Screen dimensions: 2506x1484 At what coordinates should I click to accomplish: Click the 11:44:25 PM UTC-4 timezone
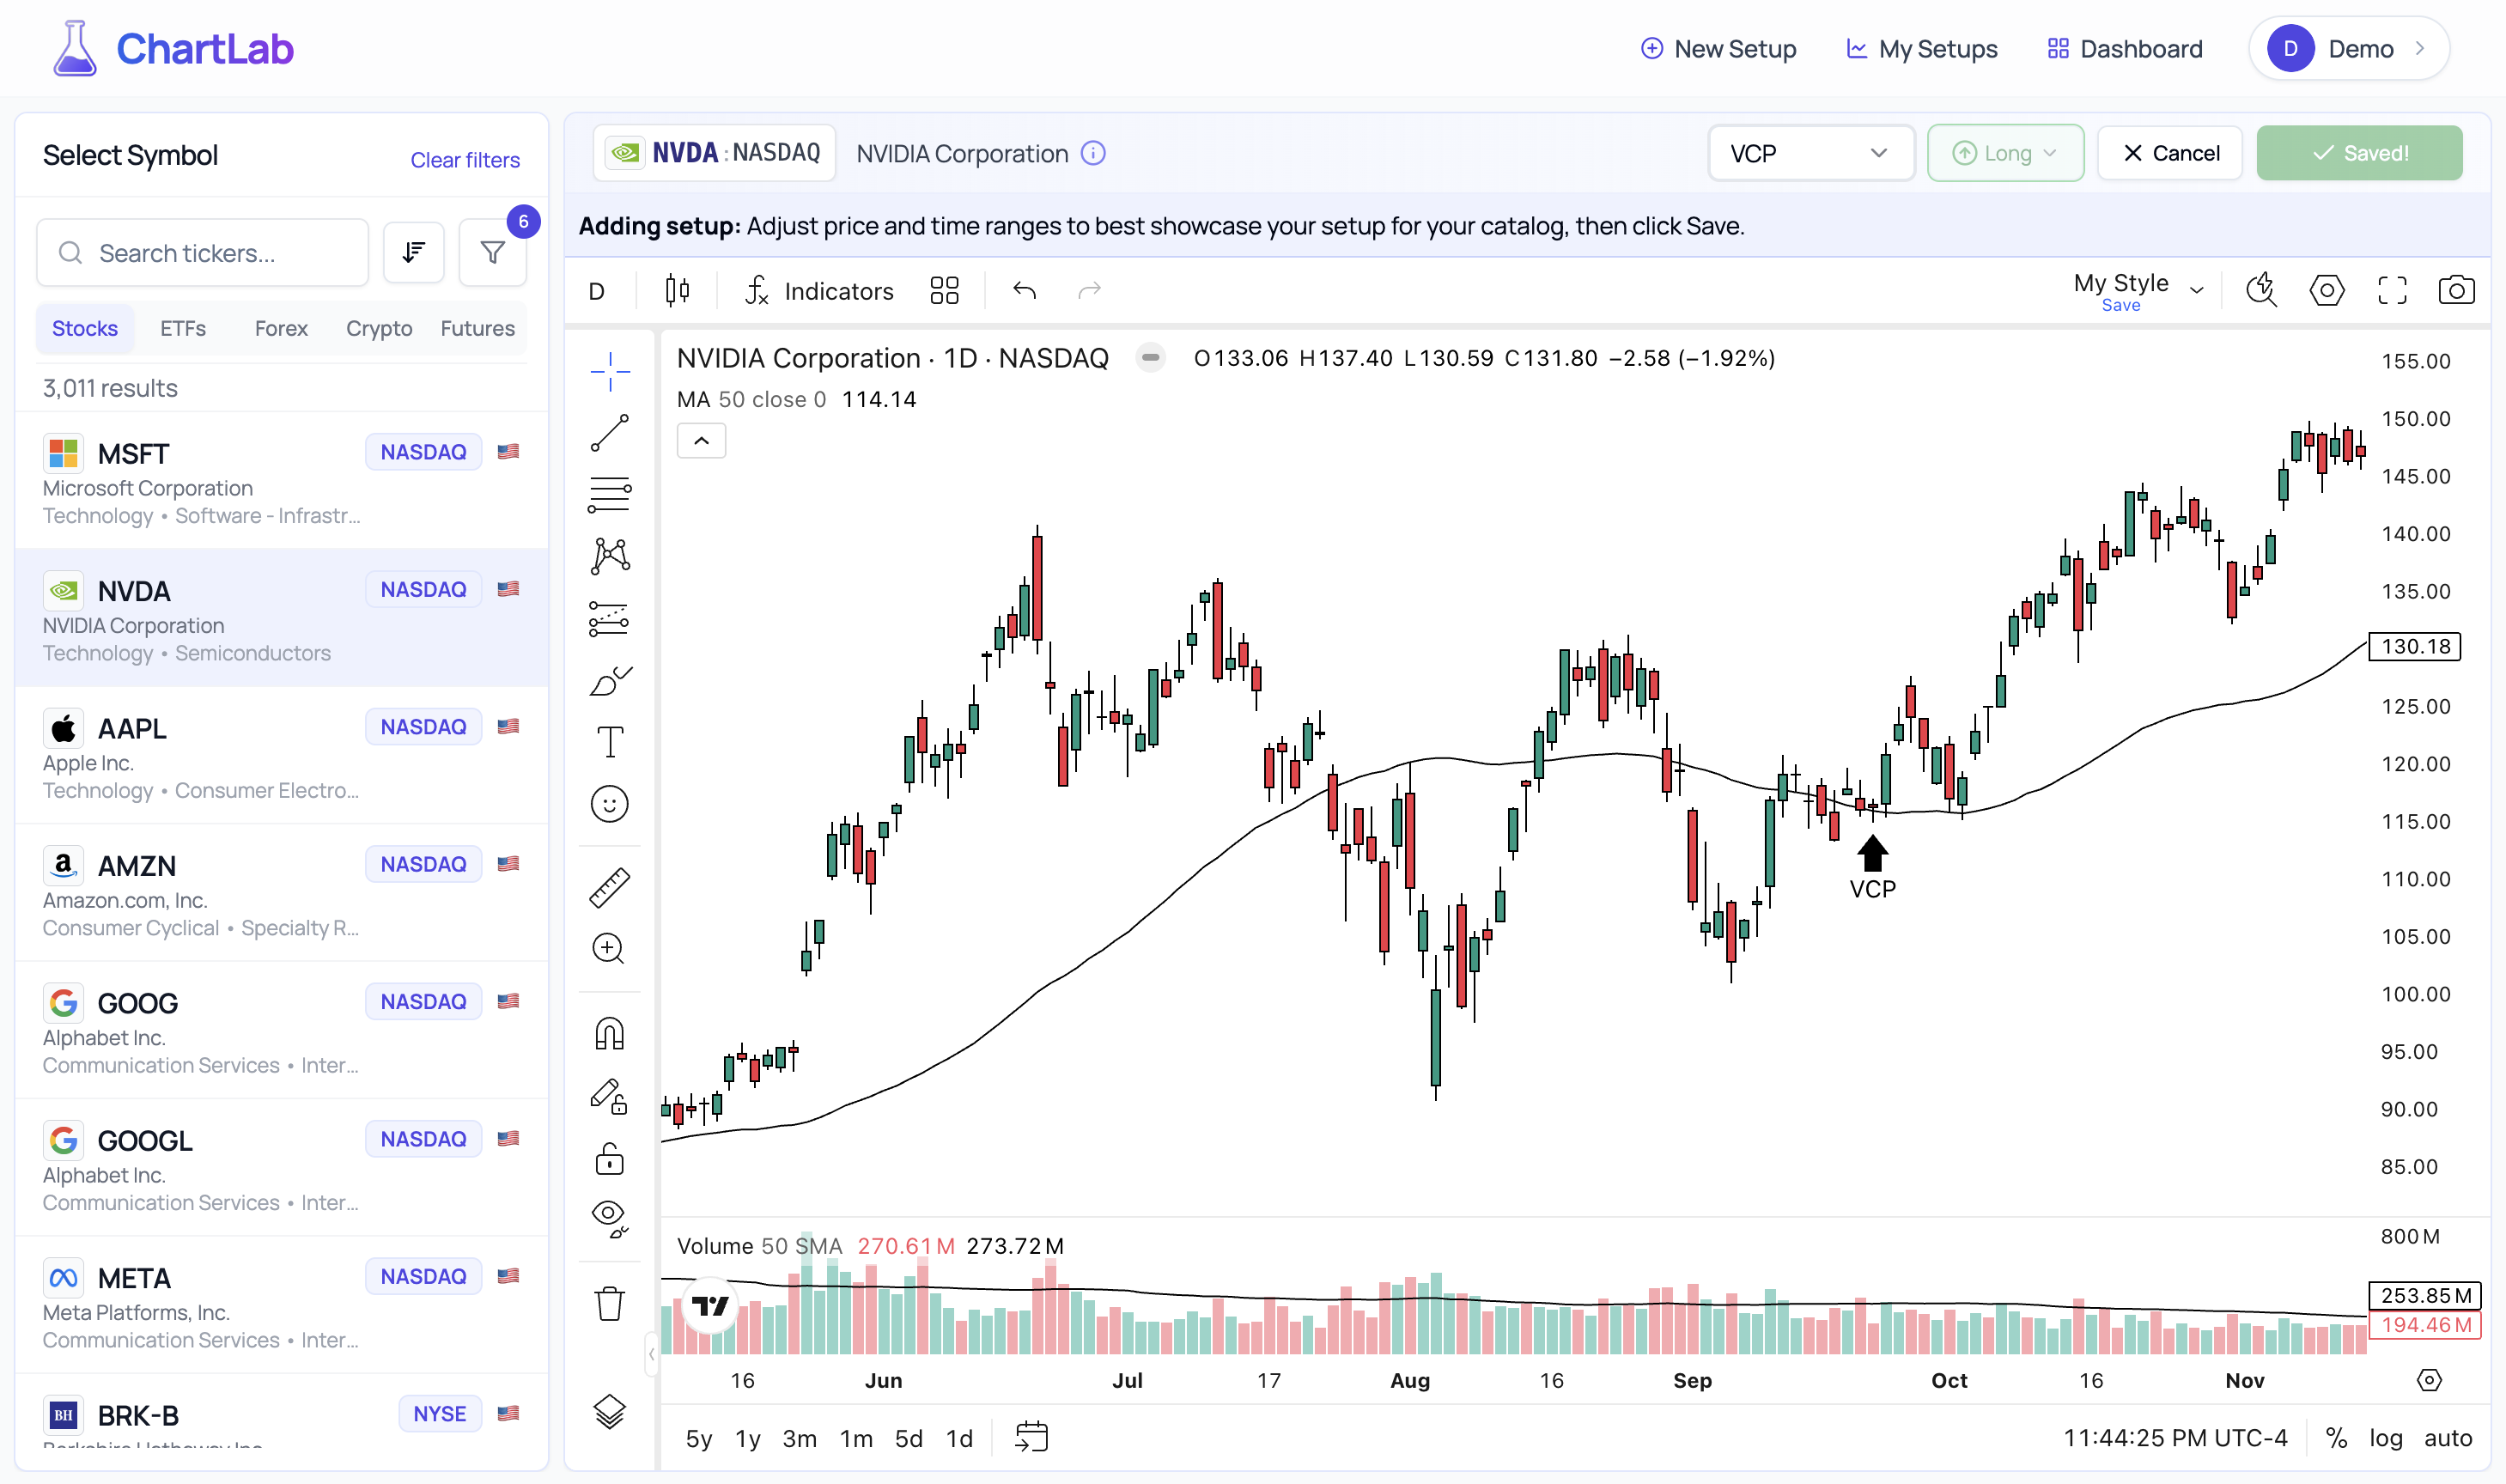click(x=2175, y=1438)
